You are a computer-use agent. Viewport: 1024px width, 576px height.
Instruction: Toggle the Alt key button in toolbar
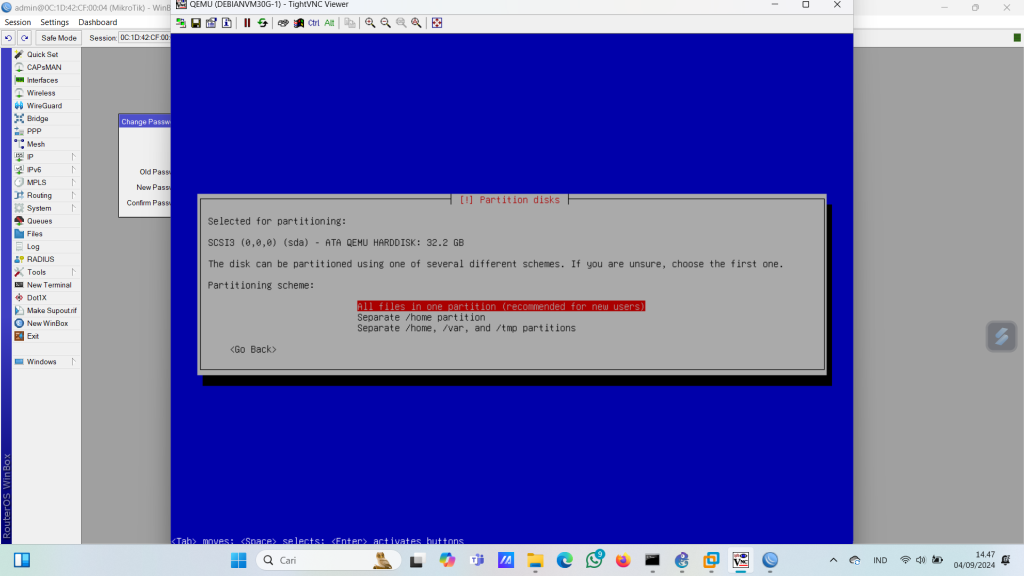(329, 23)
